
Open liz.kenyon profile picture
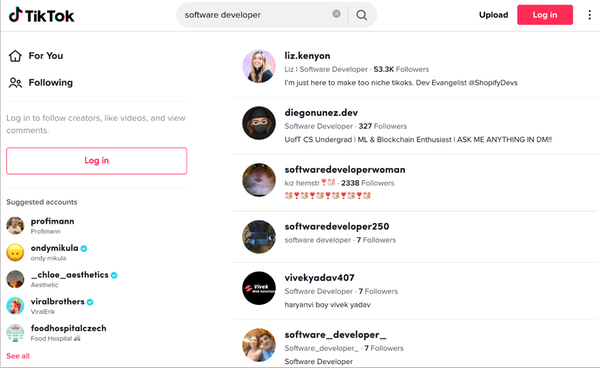(x=259, y=66)
